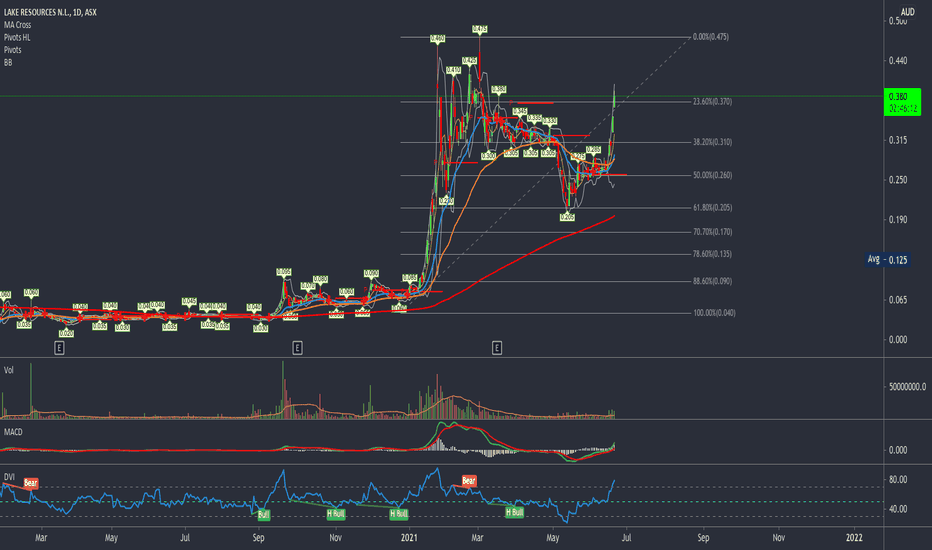Click the H Bull tag near November 2020
This screenshot has height=550, width=932.
point(336,513)
